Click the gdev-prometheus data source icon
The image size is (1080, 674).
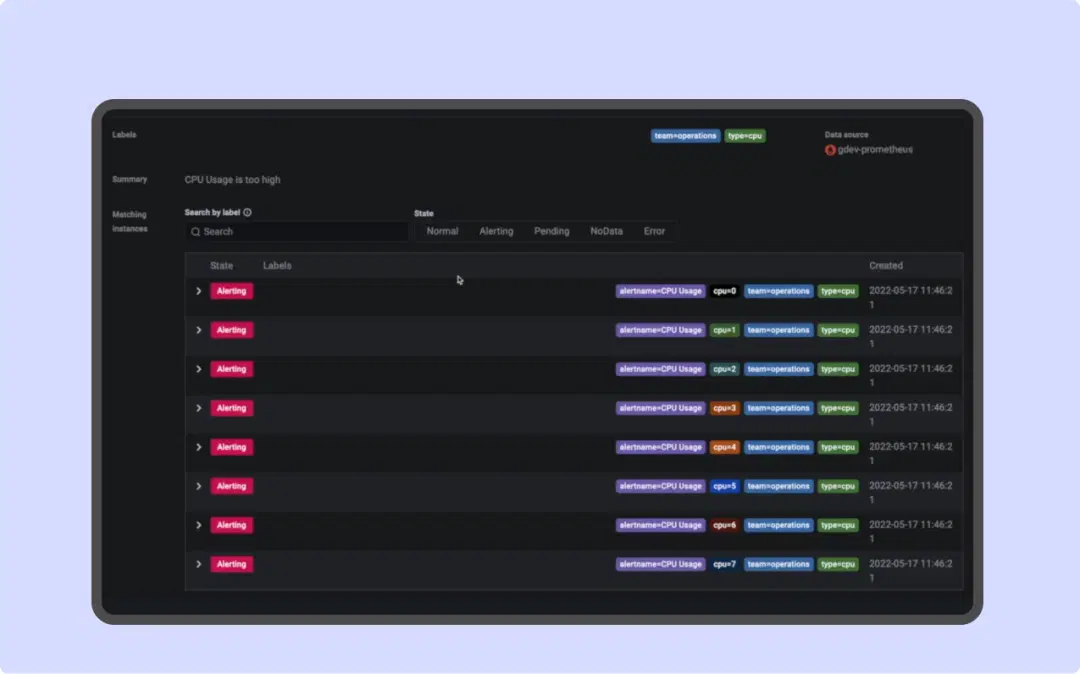tap(829, 150)
